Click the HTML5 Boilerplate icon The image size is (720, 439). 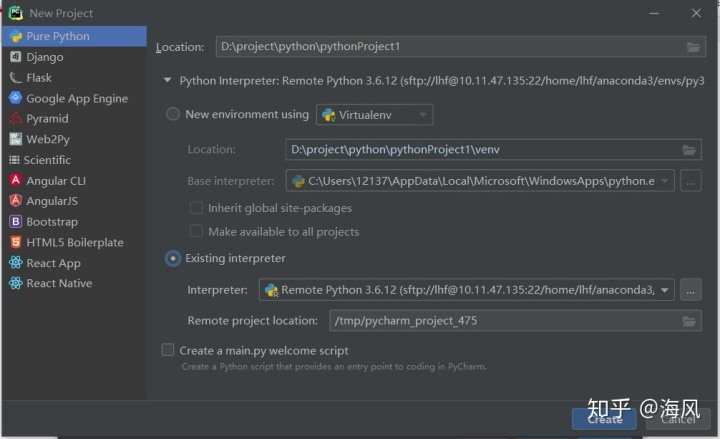(x=16, y=242)
